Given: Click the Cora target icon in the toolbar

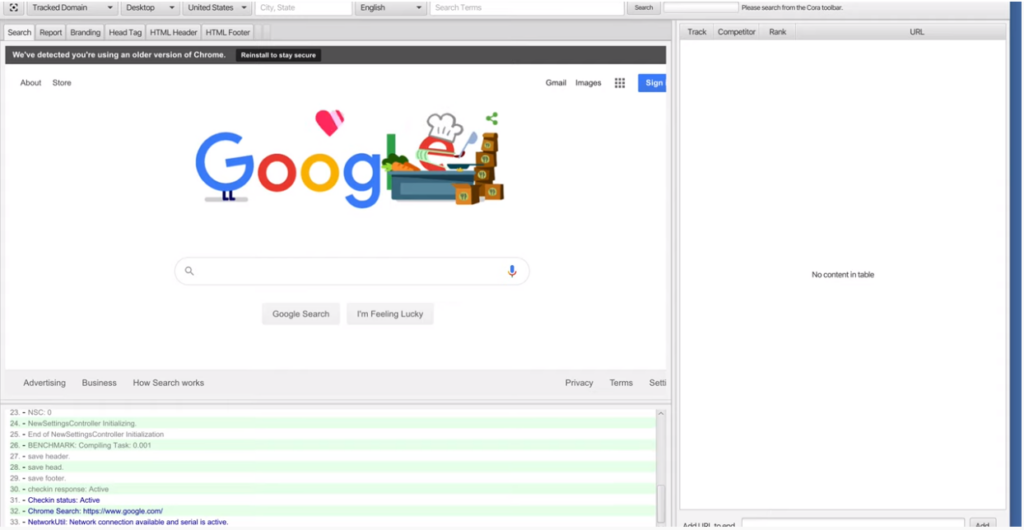Looking at the screenshot, I should (13, 8).
